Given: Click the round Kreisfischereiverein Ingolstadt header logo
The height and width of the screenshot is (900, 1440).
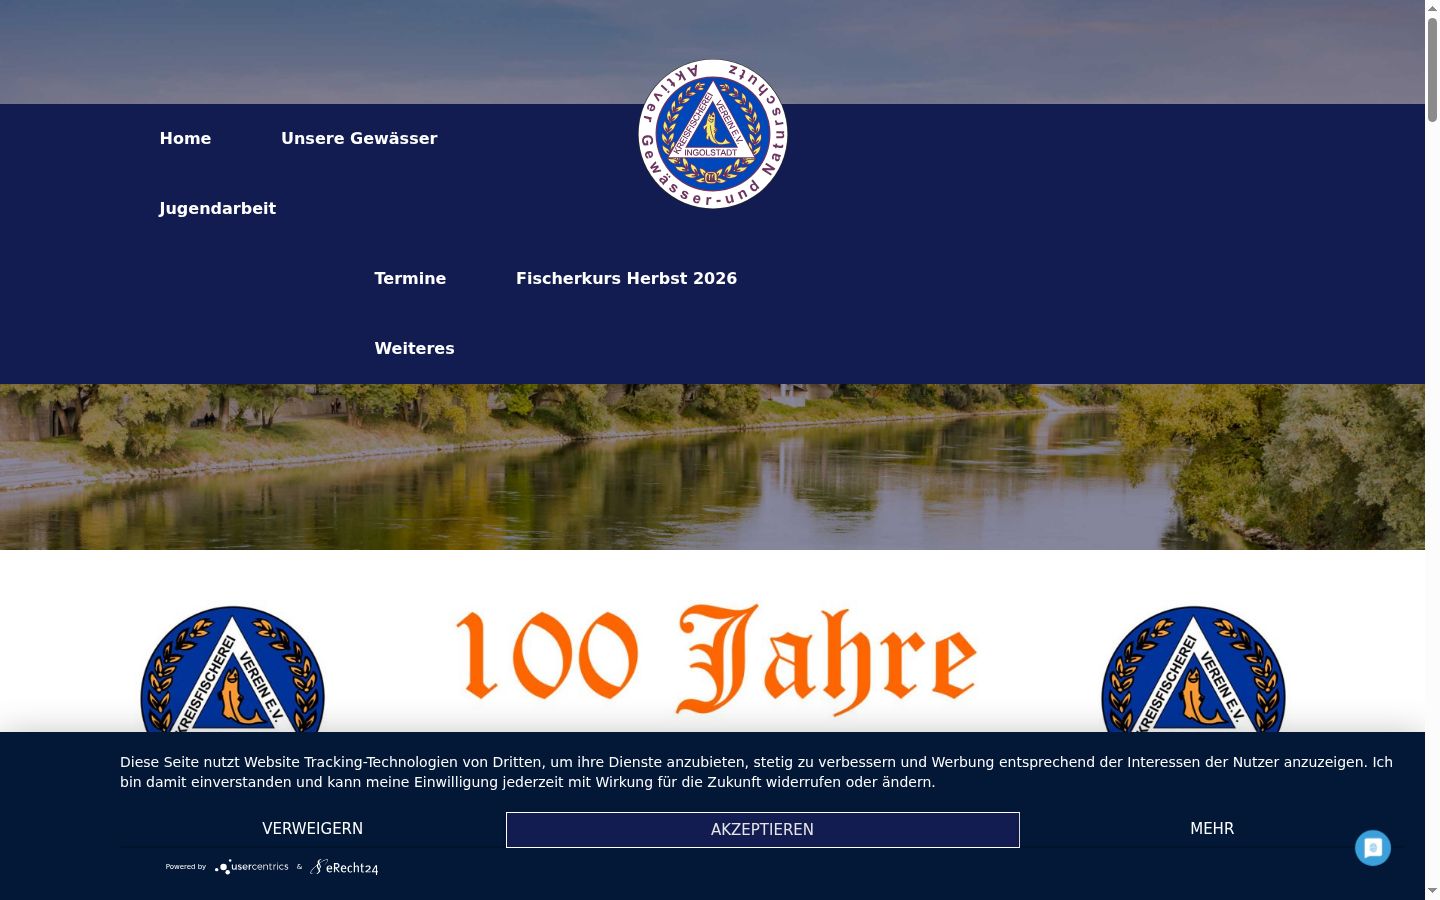Looking at the screenshot, I should coord(713,134).
